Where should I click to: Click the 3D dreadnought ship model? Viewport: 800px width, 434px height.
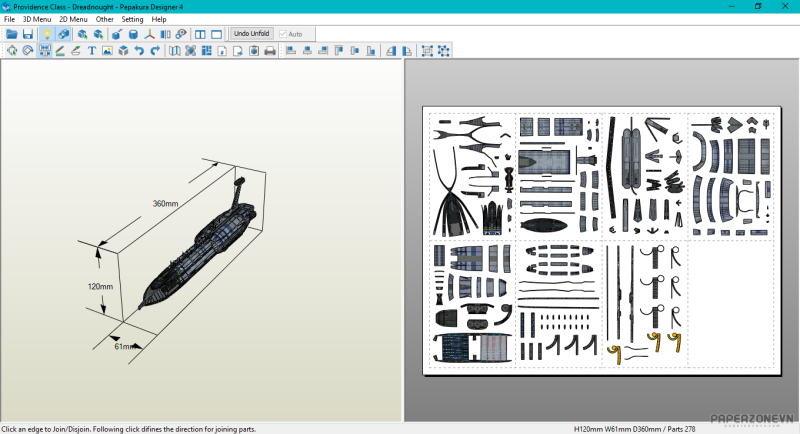(x=195, y=250)
